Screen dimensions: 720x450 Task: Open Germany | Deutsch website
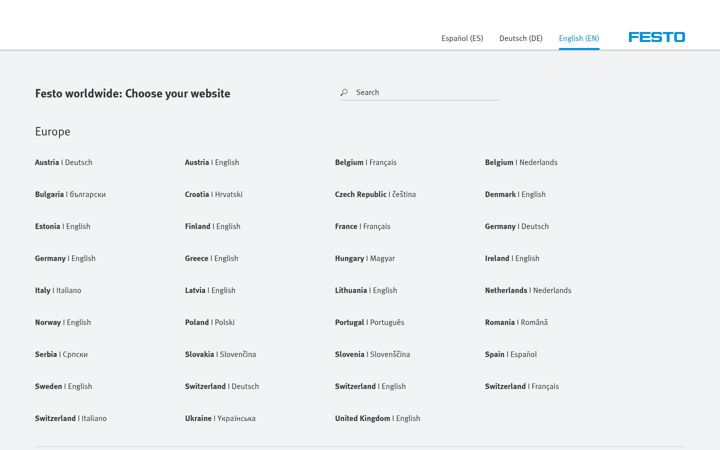517,226
